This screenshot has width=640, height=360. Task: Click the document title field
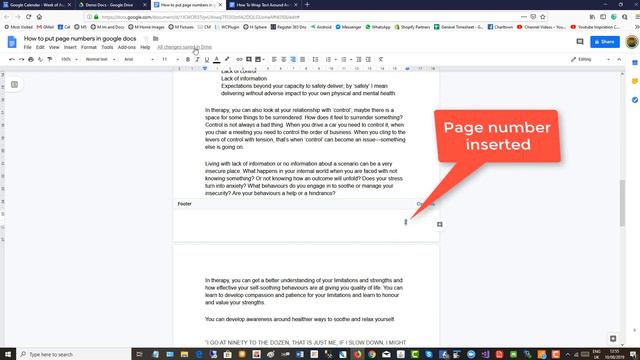pyautogui.click(x=80, y=39)
